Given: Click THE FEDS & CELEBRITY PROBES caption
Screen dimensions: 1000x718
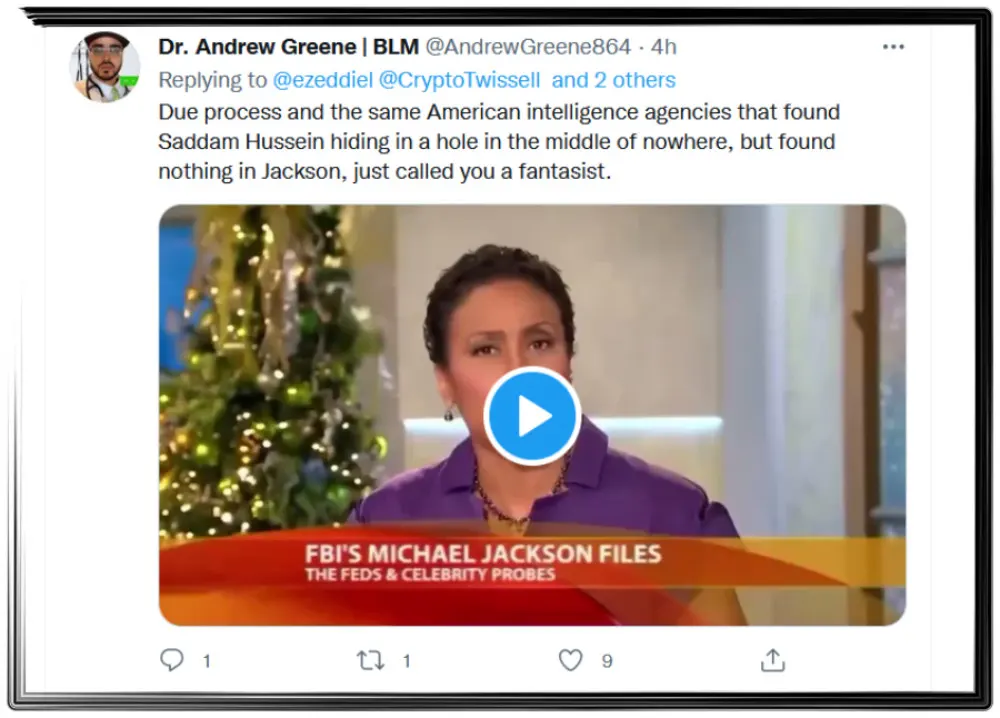Looking at the screenshot, I should 430,575.
